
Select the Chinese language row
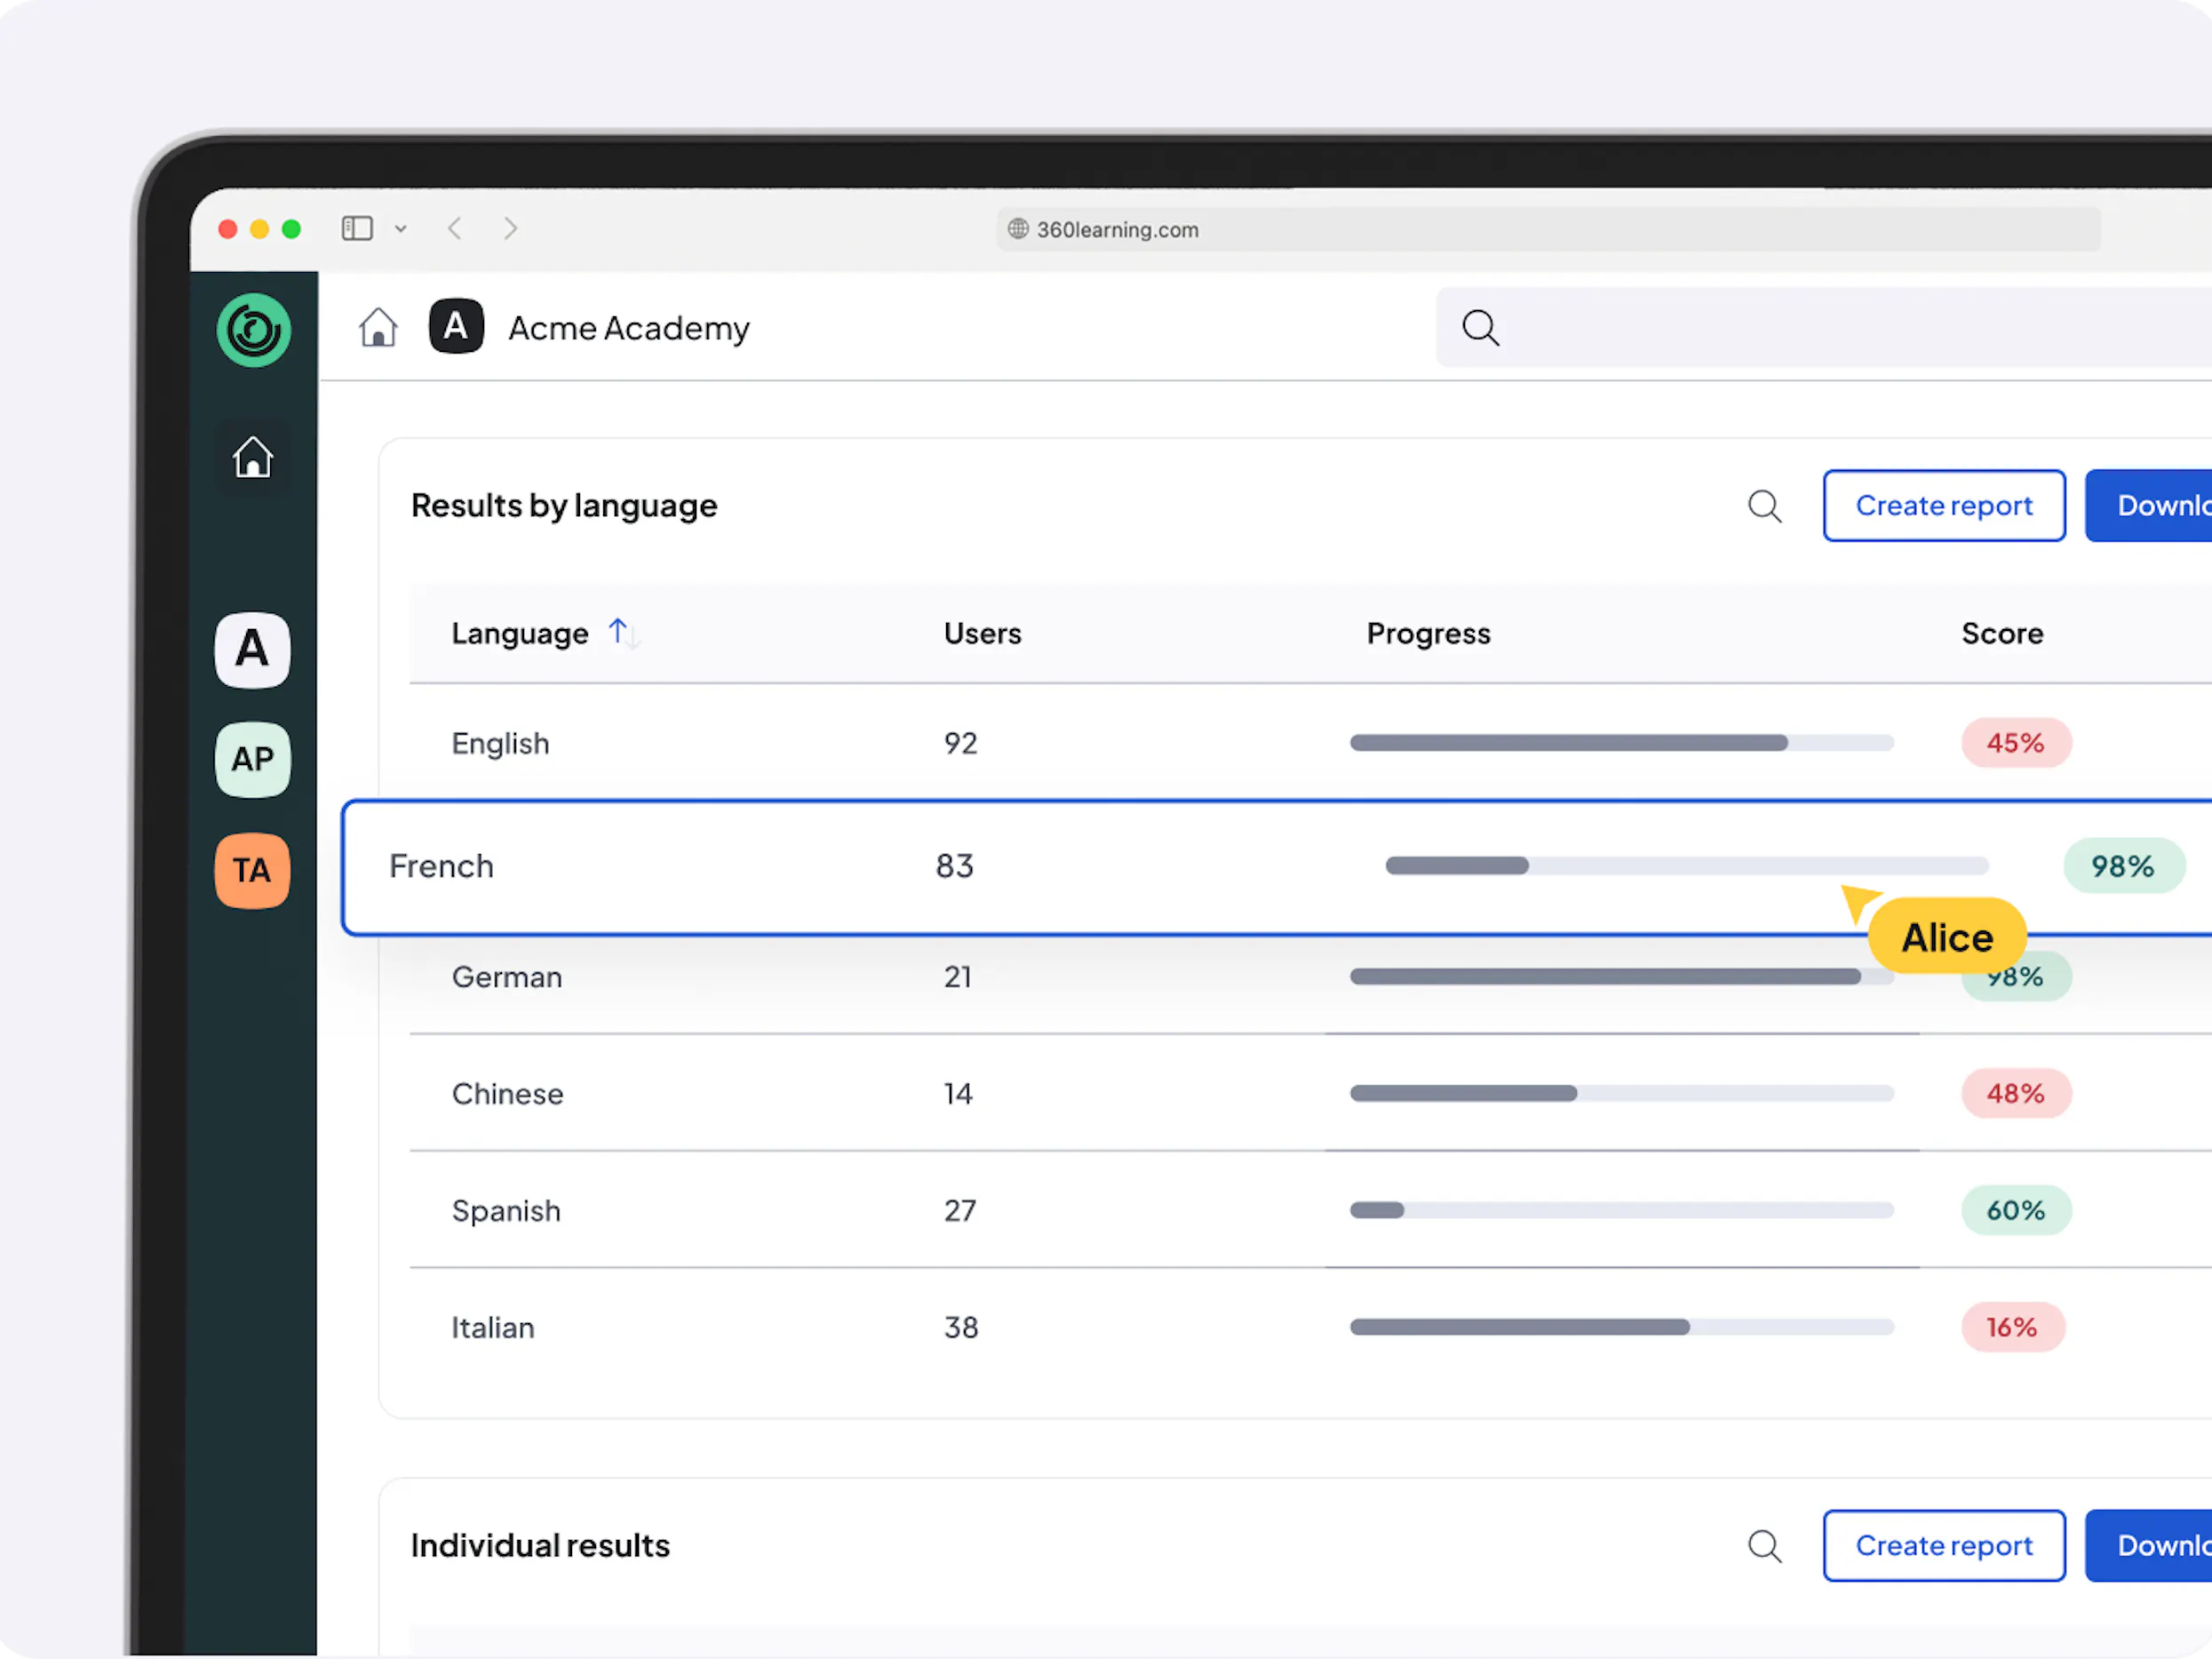(1311, 1093)
